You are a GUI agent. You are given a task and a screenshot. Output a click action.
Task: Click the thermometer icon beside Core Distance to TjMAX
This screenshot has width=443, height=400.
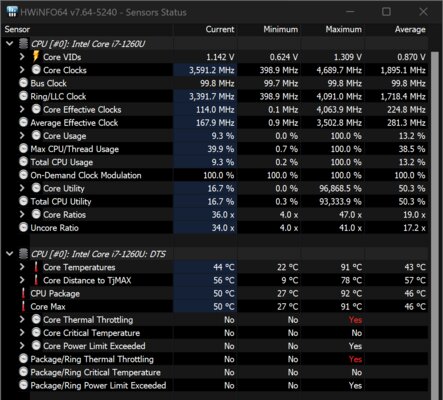[x=36, y=280]
